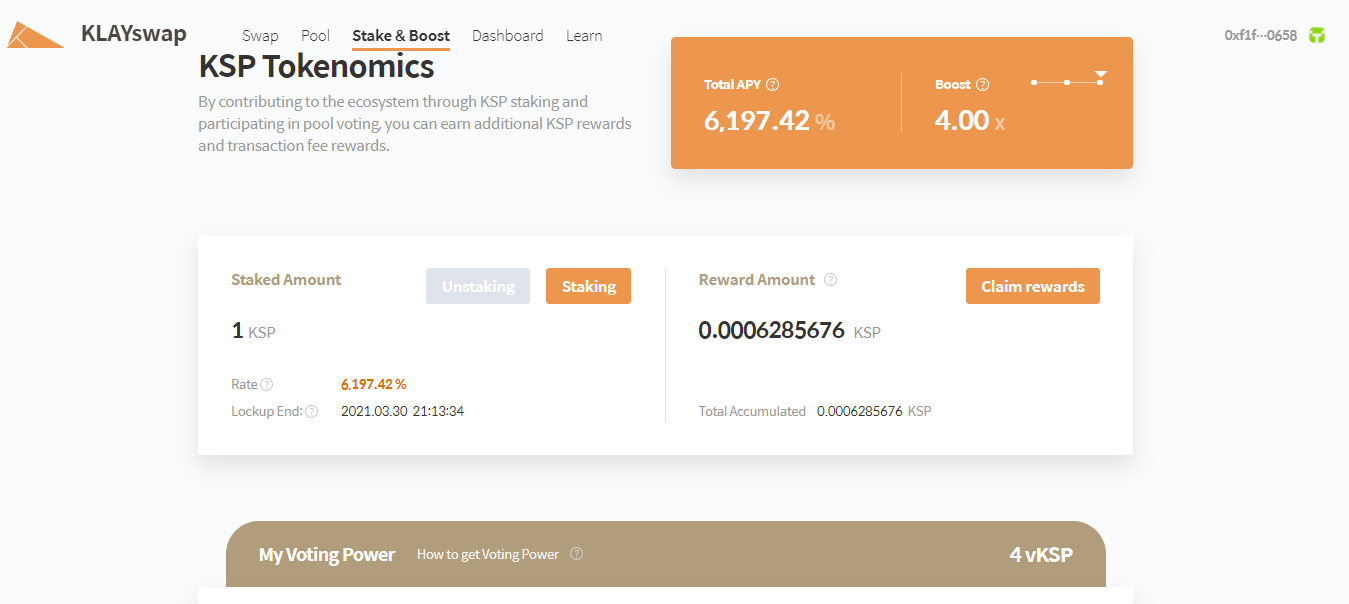
Task: Select the Stake & Boost tab
Action: point(401,36)
